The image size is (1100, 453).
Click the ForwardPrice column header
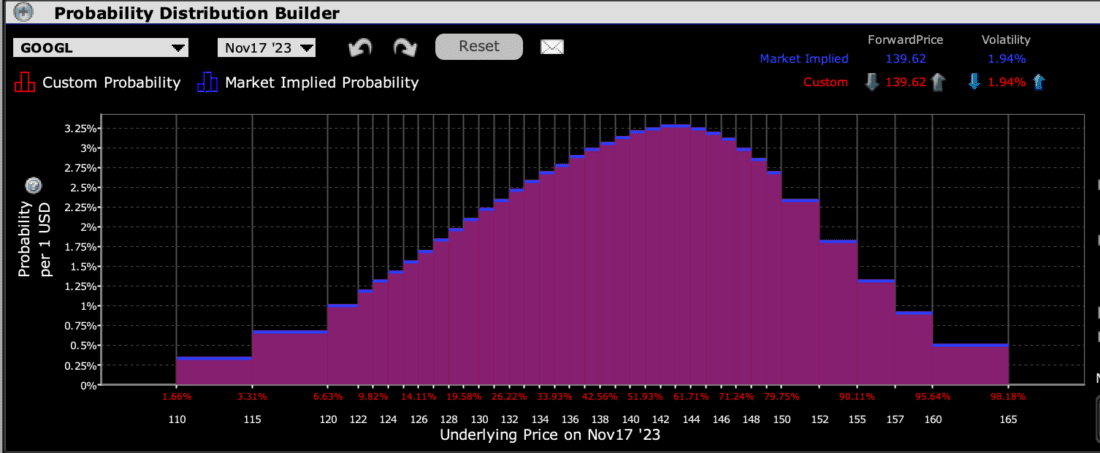[906, 41]
